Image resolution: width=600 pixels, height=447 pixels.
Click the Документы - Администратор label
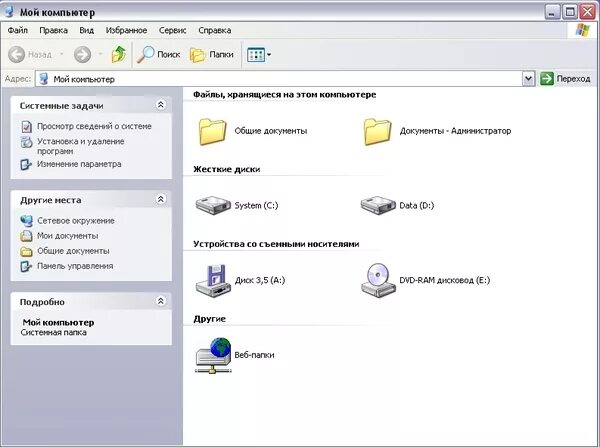click(455, 131)
